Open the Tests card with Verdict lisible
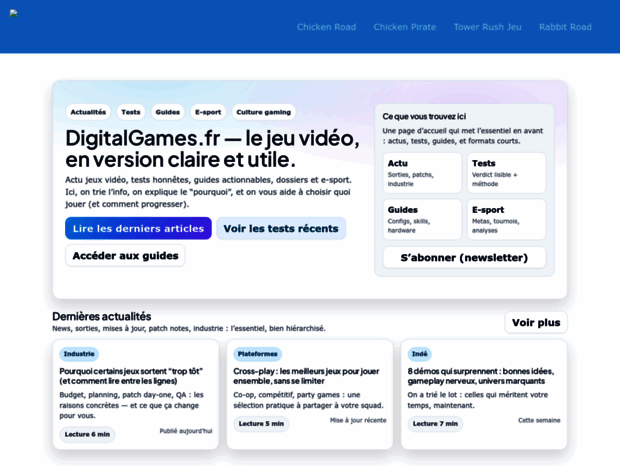 [507, 173]
